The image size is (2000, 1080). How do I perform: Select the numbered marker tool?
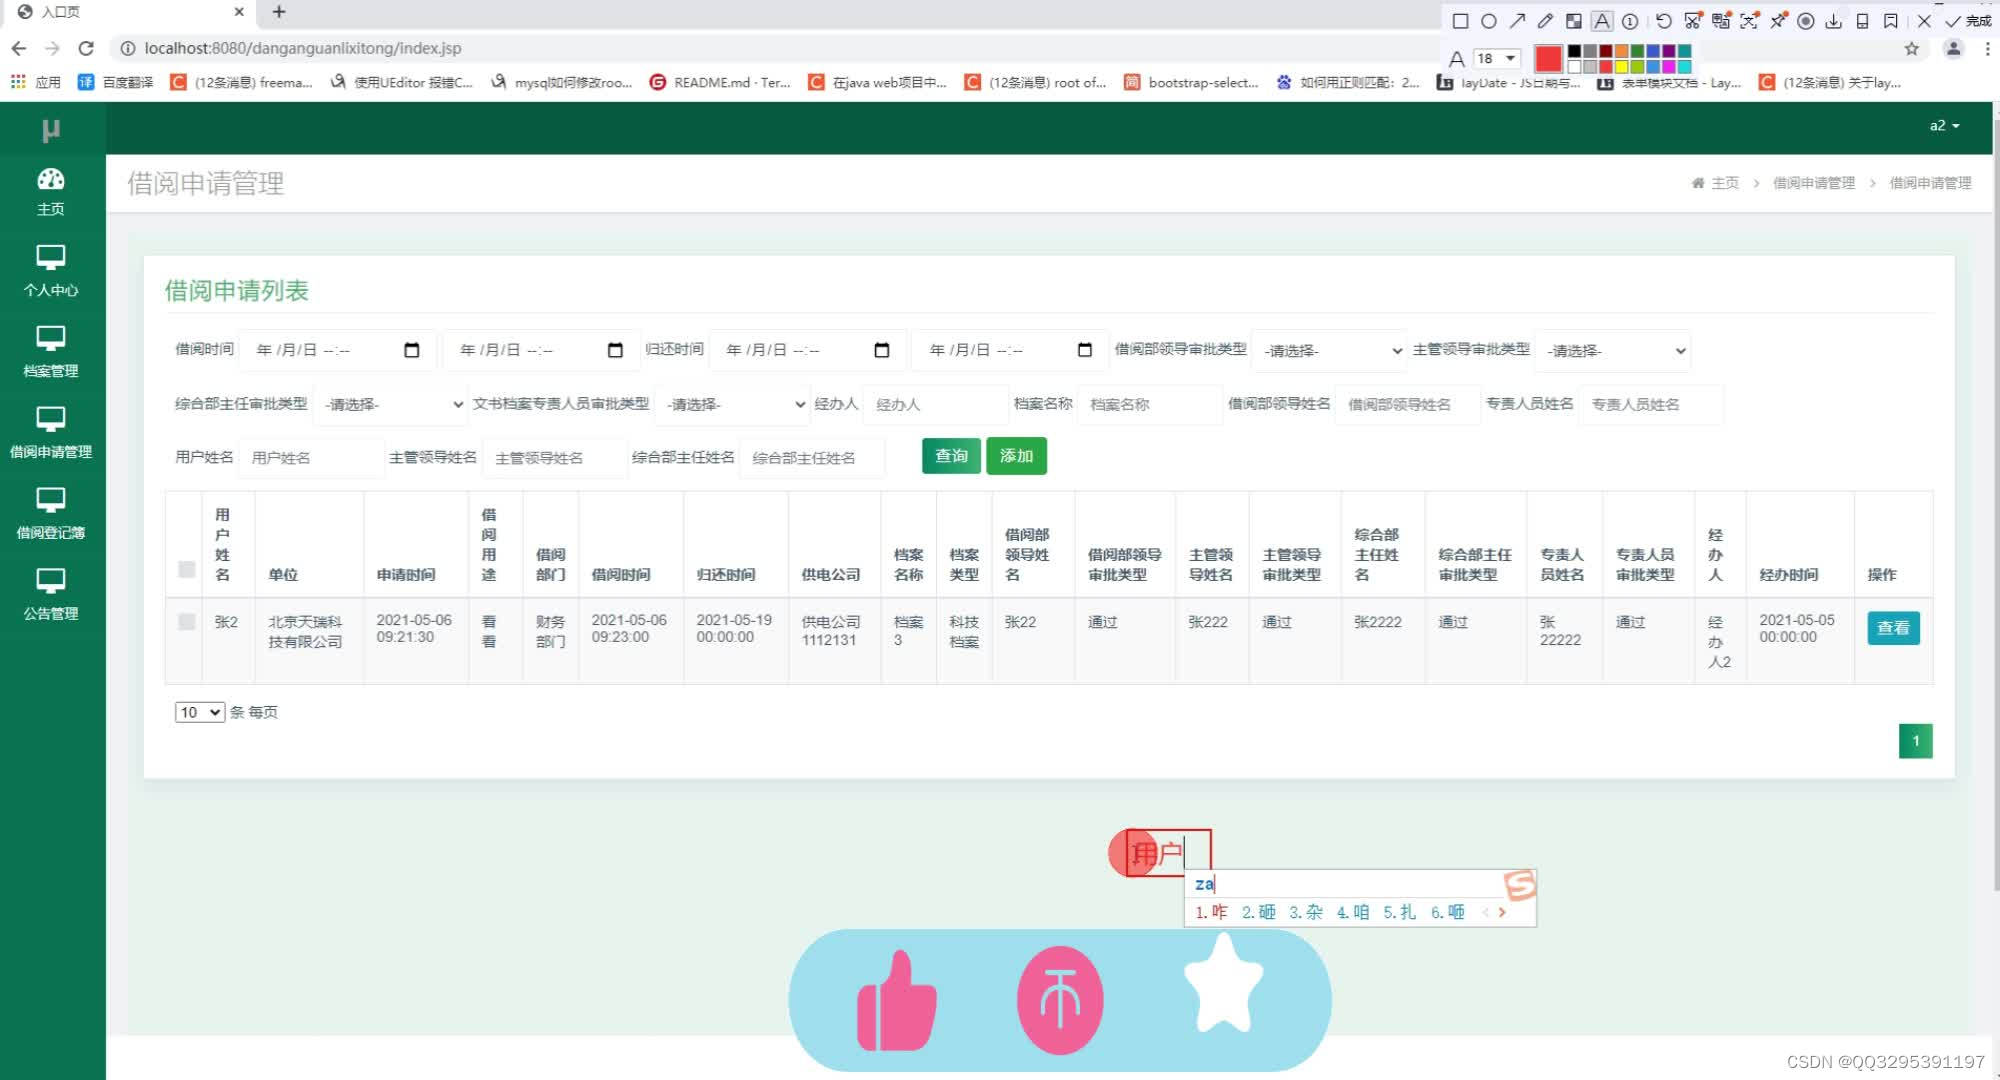click(1630, 21)
